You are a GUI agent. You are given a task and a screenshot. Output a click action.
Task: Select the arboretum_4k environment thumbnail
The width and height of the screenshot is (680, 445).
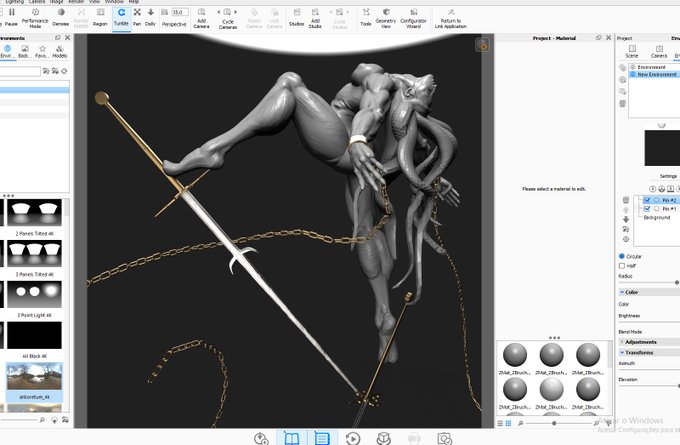[34, 376]
